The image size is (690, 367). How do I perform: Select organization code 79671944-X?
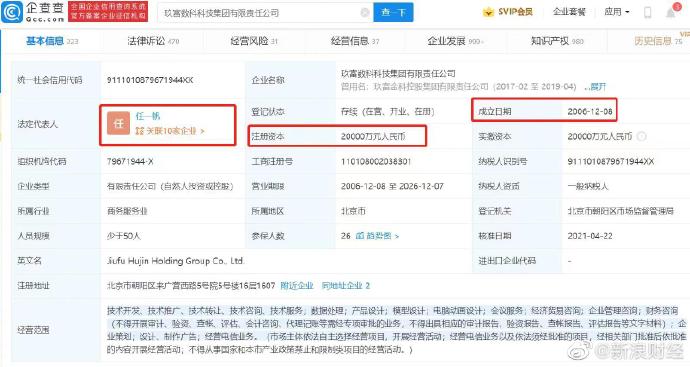[130, 161]
